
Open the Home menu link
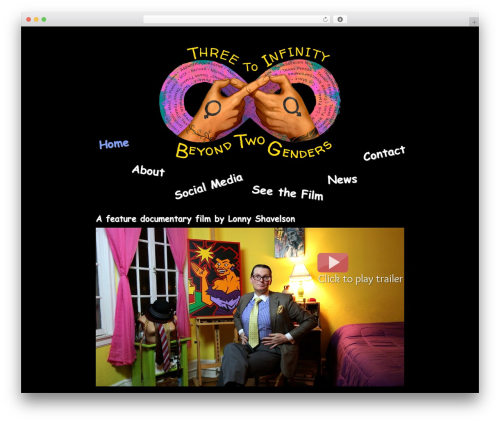(x=114, y=144)
